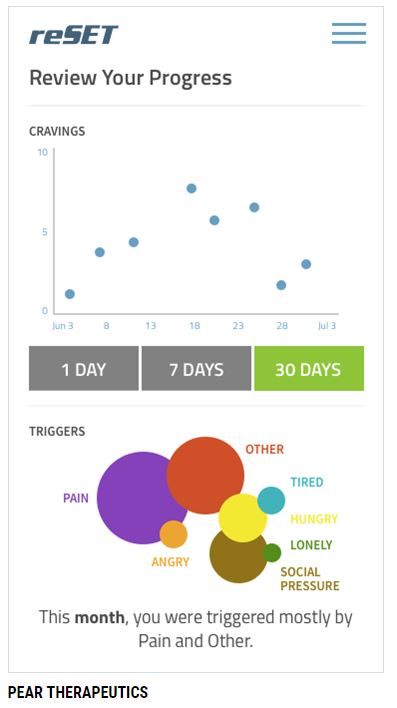397x708 pixels.
Task: Click the first craving point near Jun 3
Action: [x=70, y=294]
